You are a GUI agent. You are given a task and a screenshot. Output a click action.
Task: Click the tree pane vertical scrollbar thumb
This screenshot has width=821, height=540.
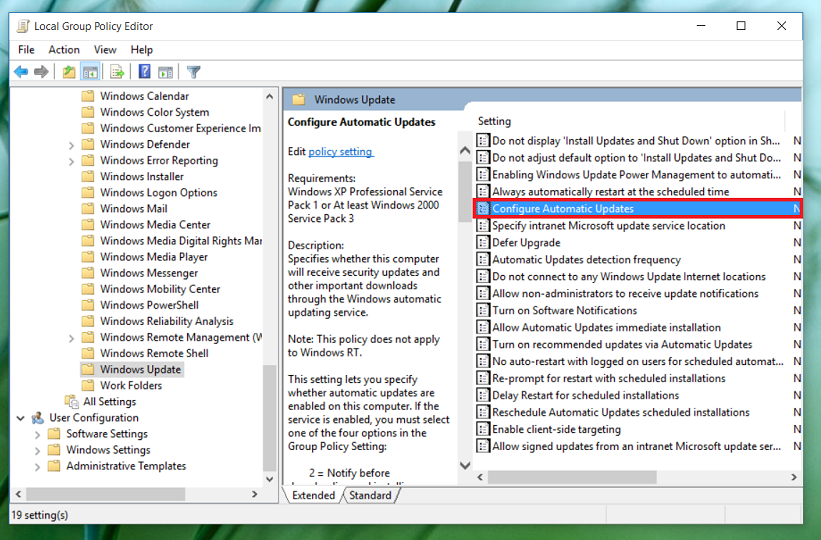270,417
